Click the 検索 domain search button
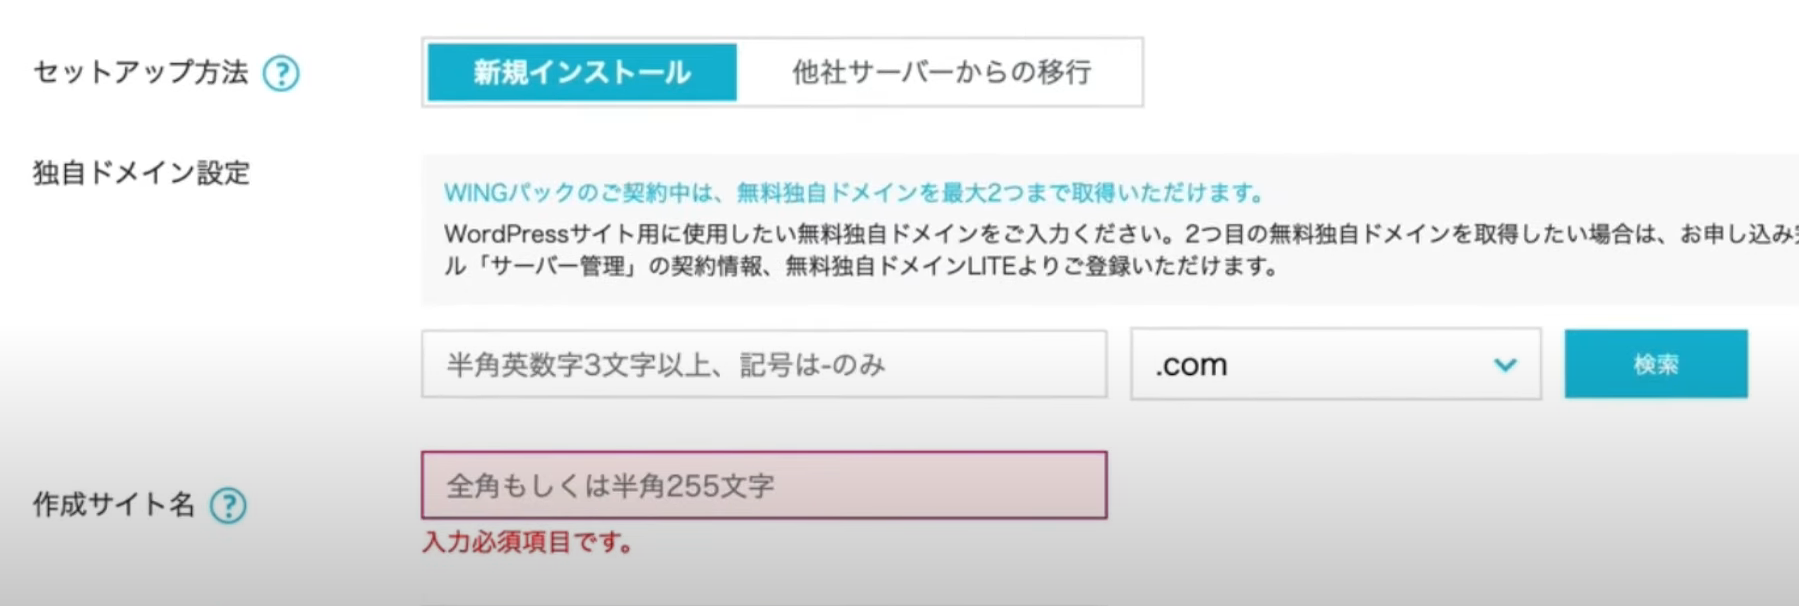Viewport: 1799px width, 606px height. (x=1656, y=364)
